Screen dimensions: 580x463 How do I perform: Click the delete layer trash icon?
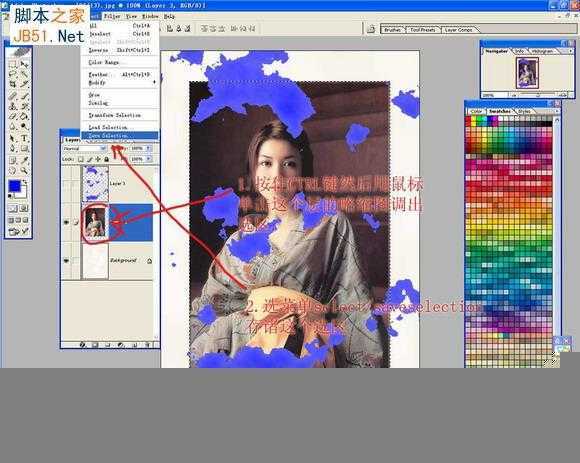(147, 345)
